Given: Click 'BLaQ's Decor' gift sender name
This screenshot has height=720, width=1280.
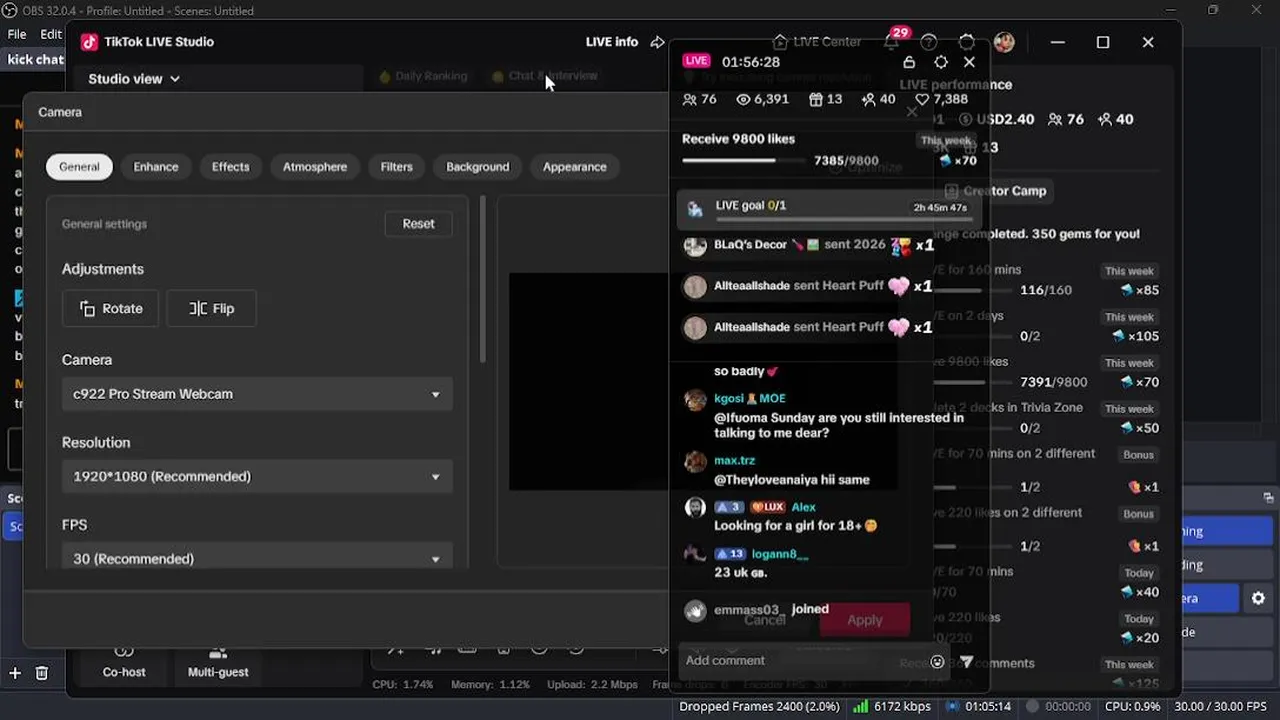Looking at the screenshot, I should pos(750,245).
